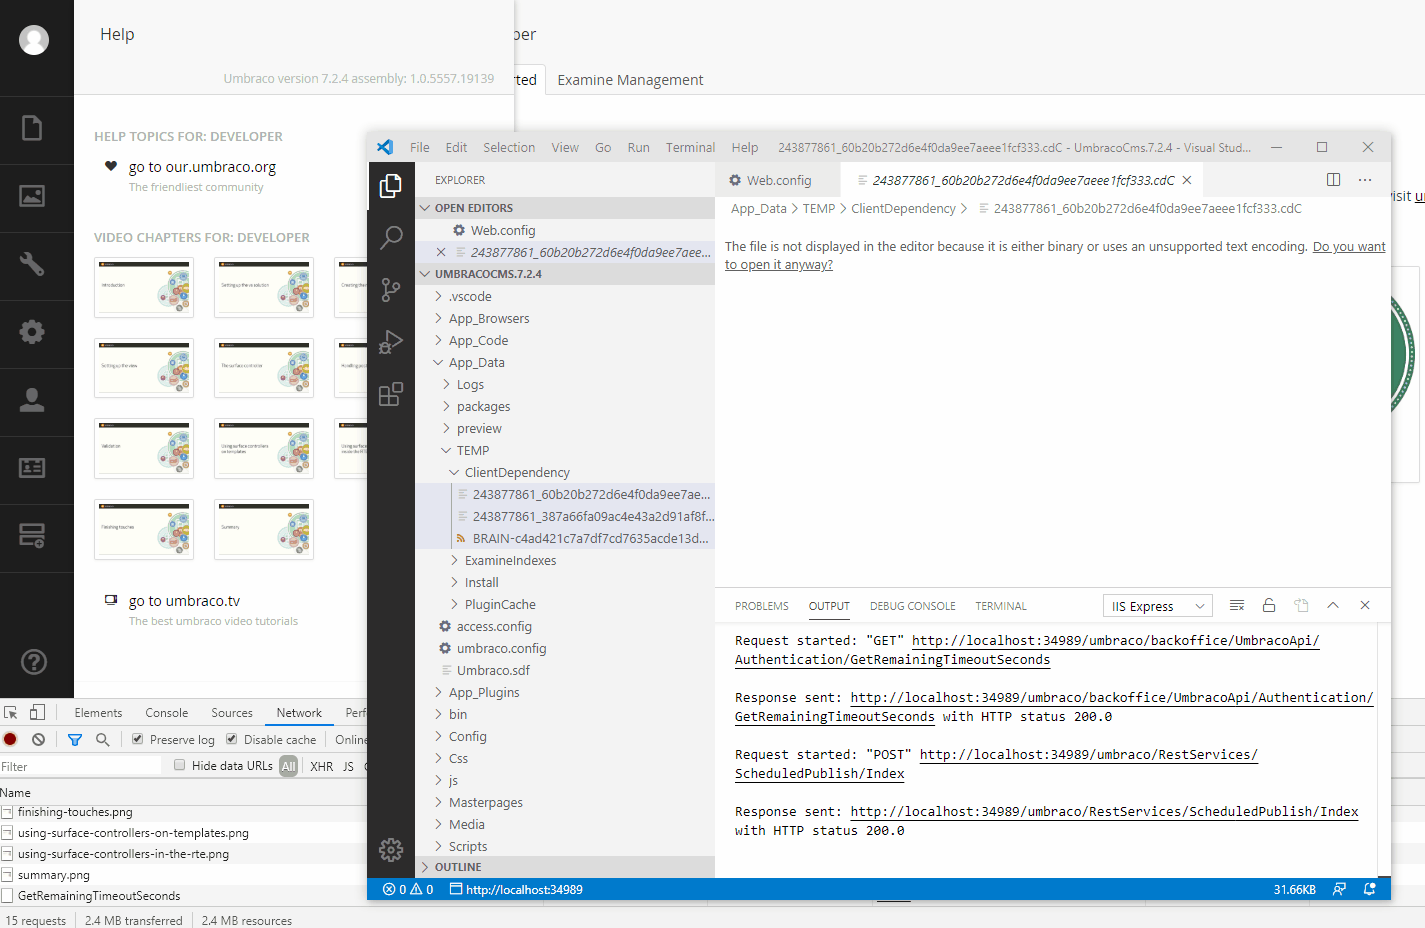Open the IIS Express output channel dropdown

(1158, 606)
